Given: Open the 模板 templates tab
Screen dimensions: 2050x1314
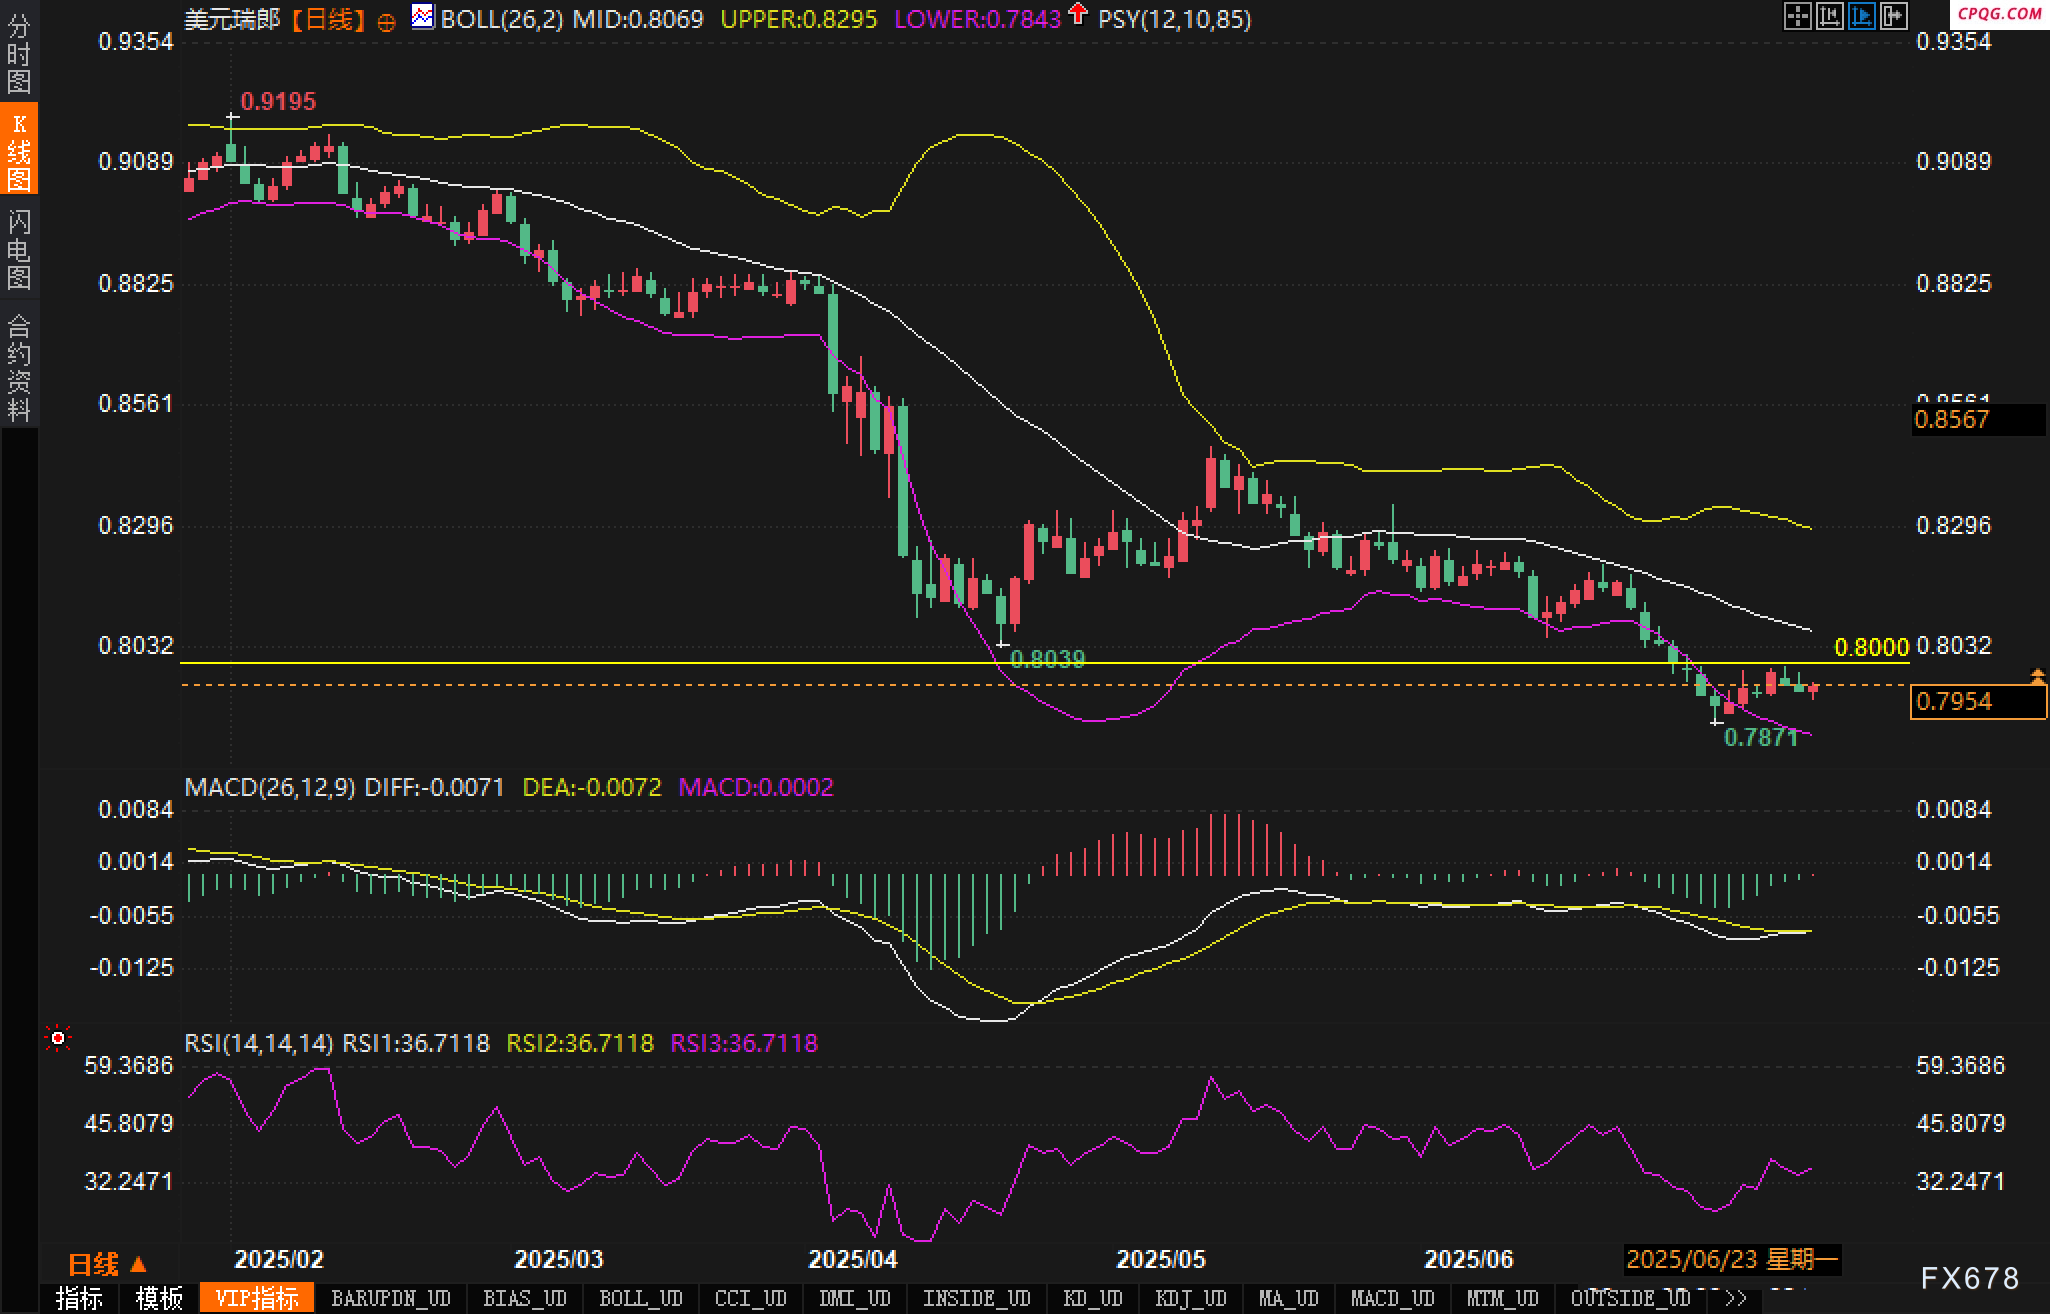Looking at the screenshot, I should [x=159, y=1299].
